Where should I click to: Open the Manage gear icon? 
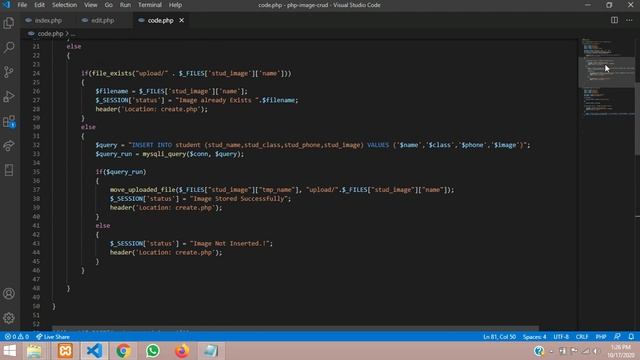click(9, 318)
